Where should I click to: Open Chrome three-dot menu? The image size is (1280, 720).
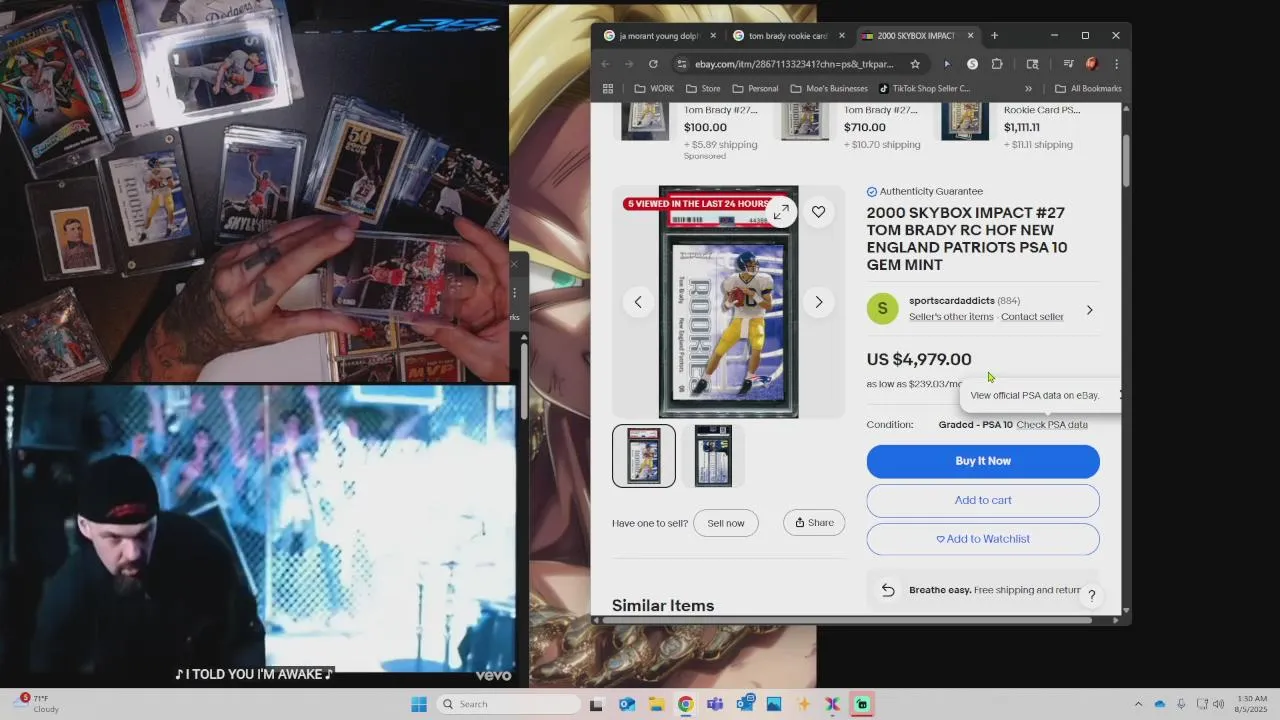(1116, 64)
